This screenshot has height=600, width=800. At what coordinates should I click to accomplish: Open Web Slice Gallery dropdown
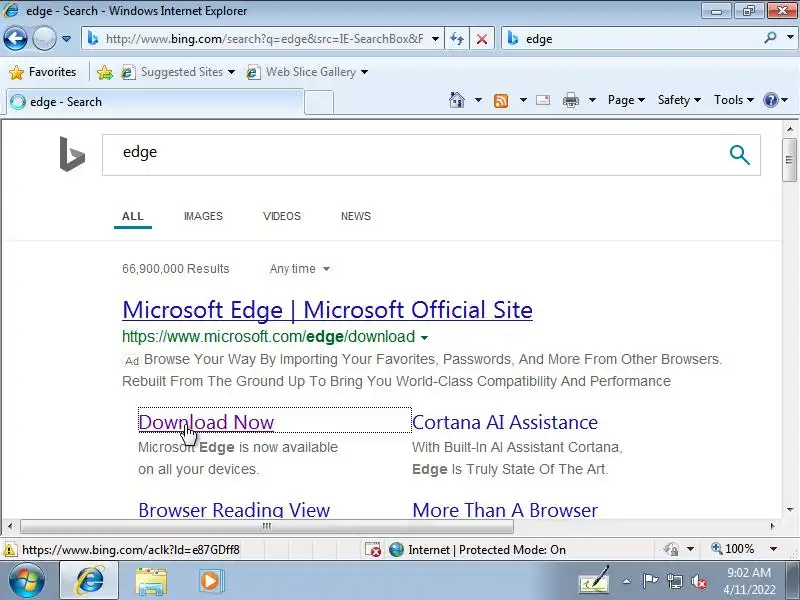pos(307,72)
